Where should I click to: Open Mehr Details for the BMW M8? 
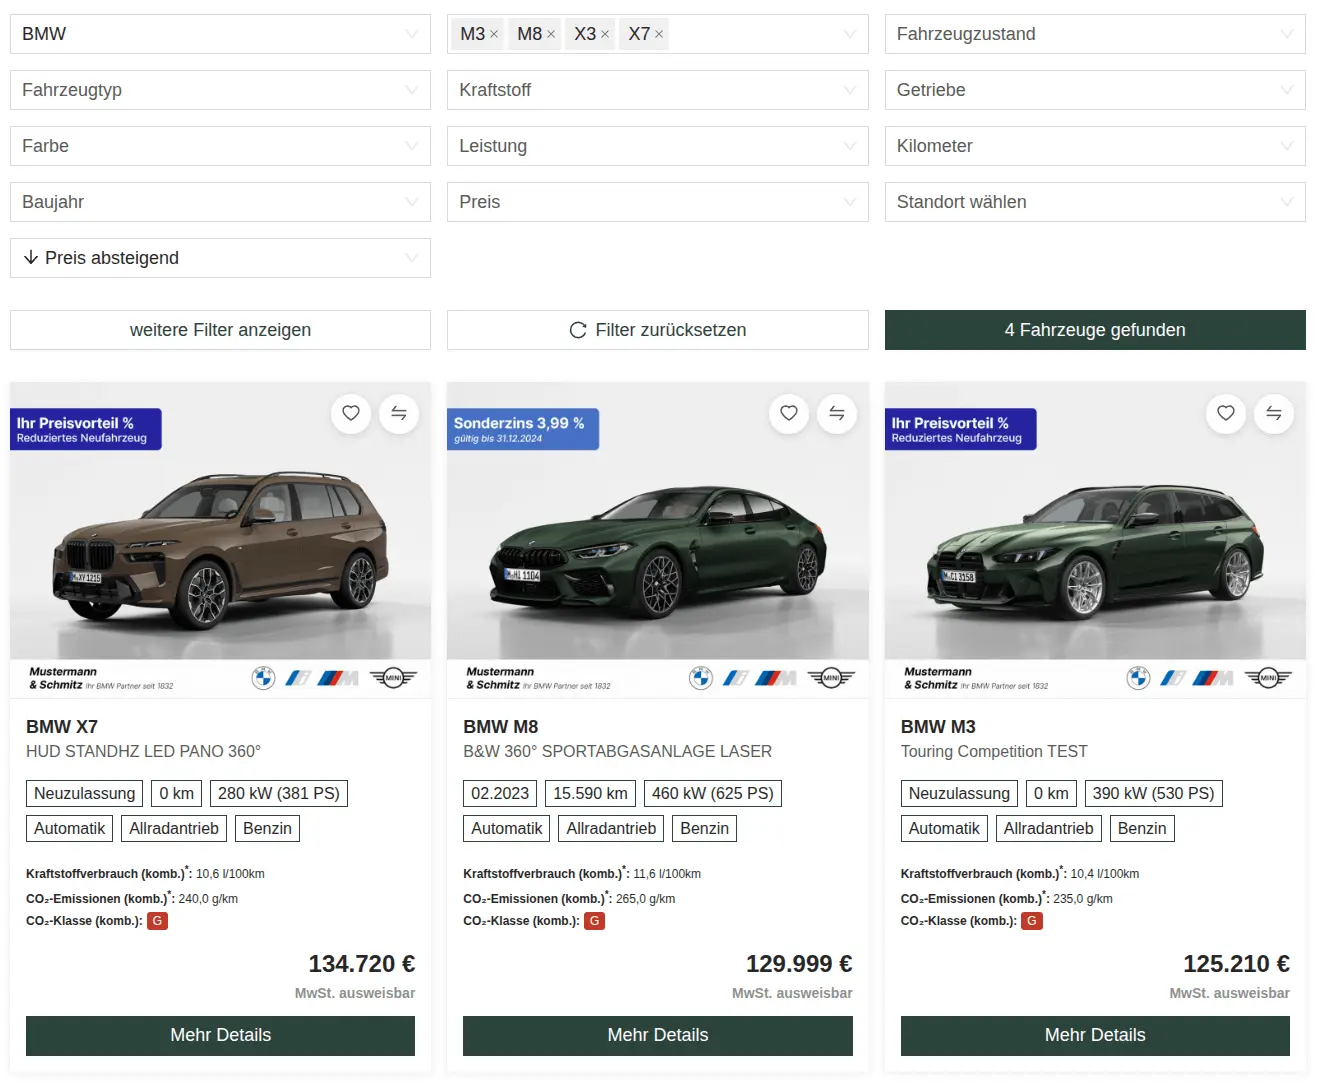(657, 1035)
